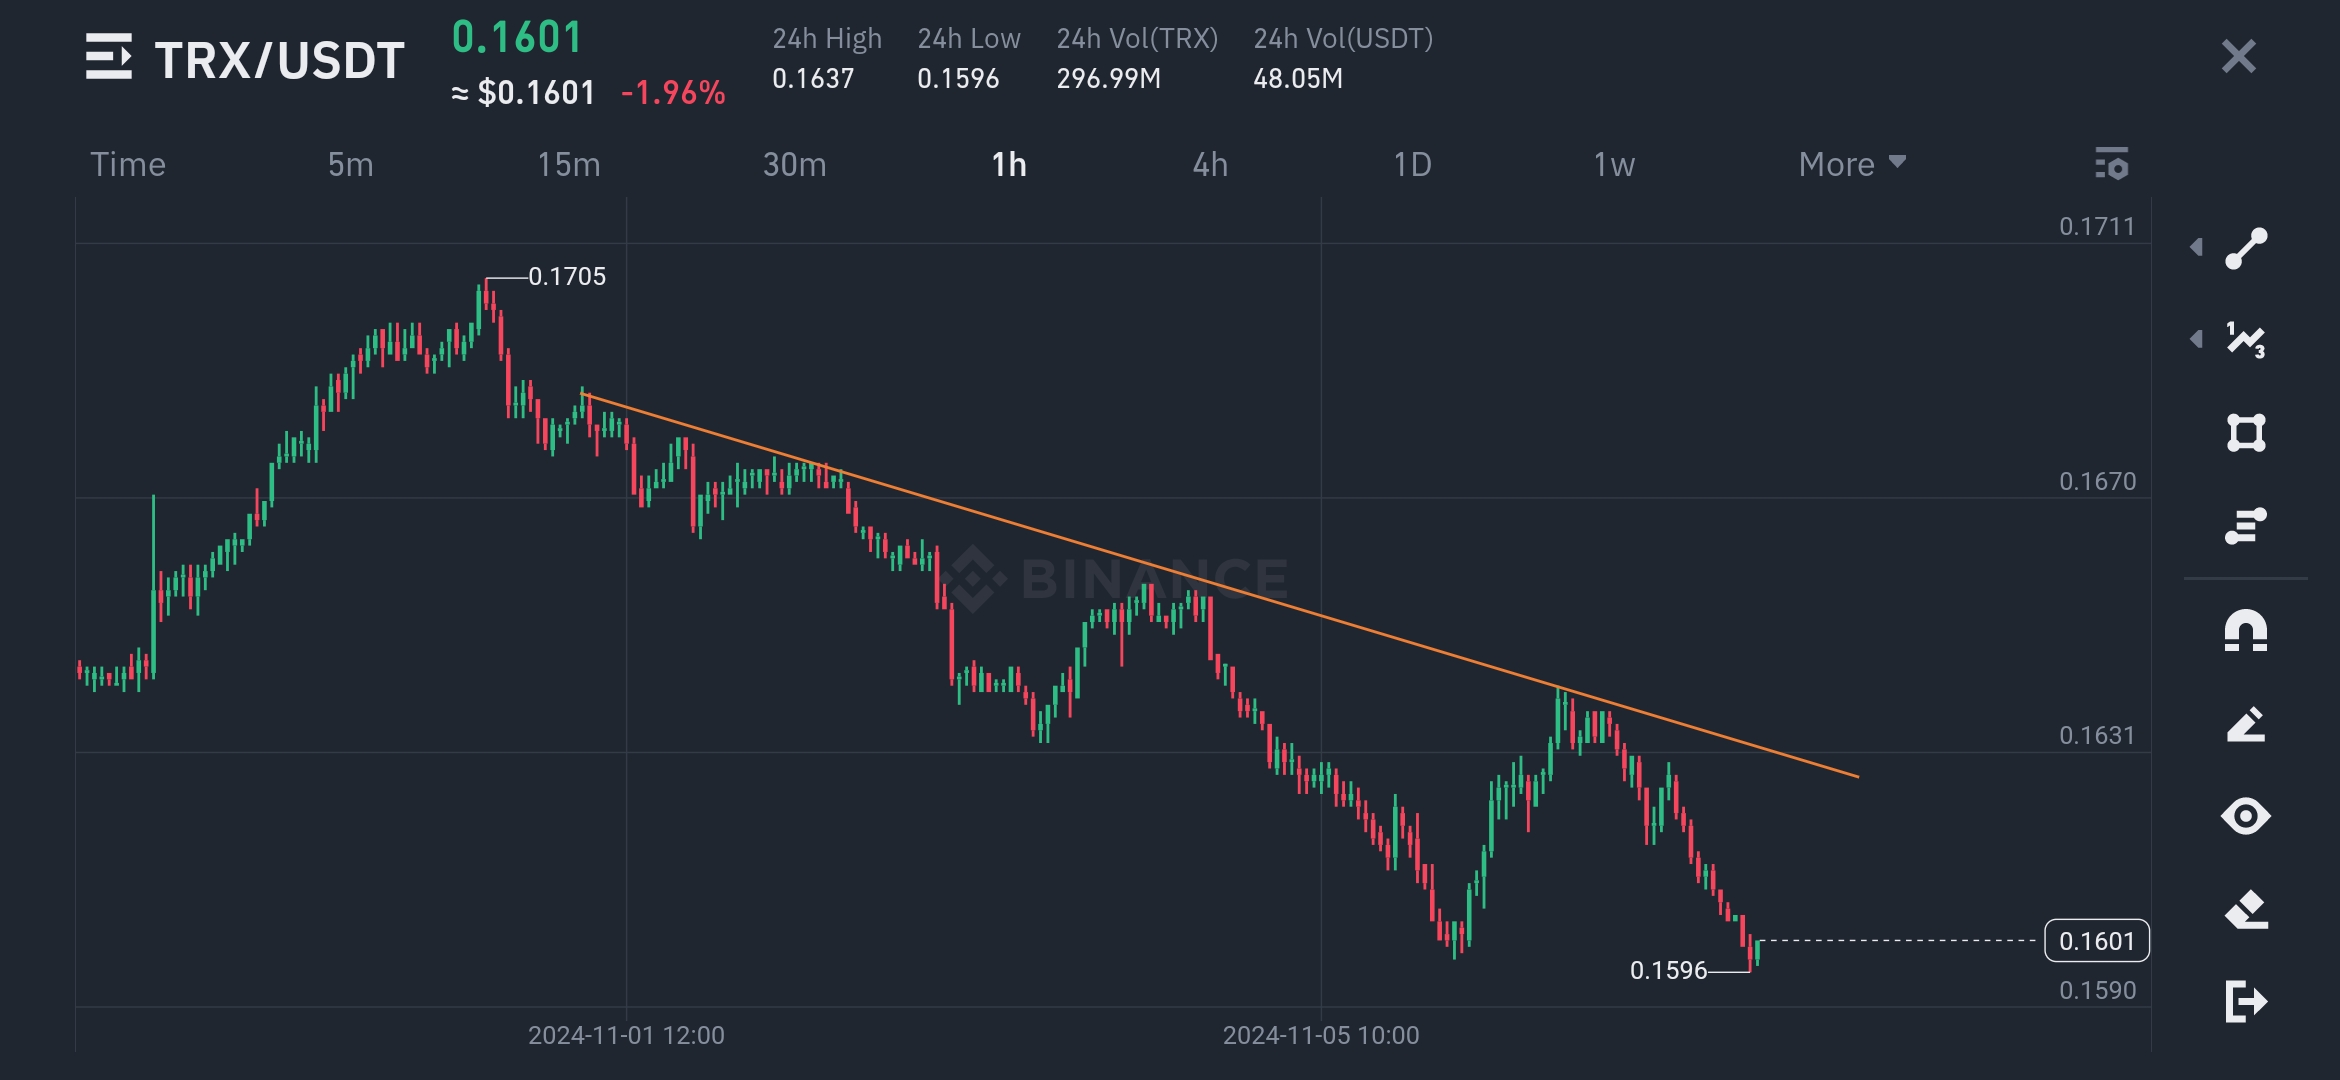The width and height of the screenshot is (2340, 1080).
Task: Close the fullscreen chart view
Action: (2238, 57)
